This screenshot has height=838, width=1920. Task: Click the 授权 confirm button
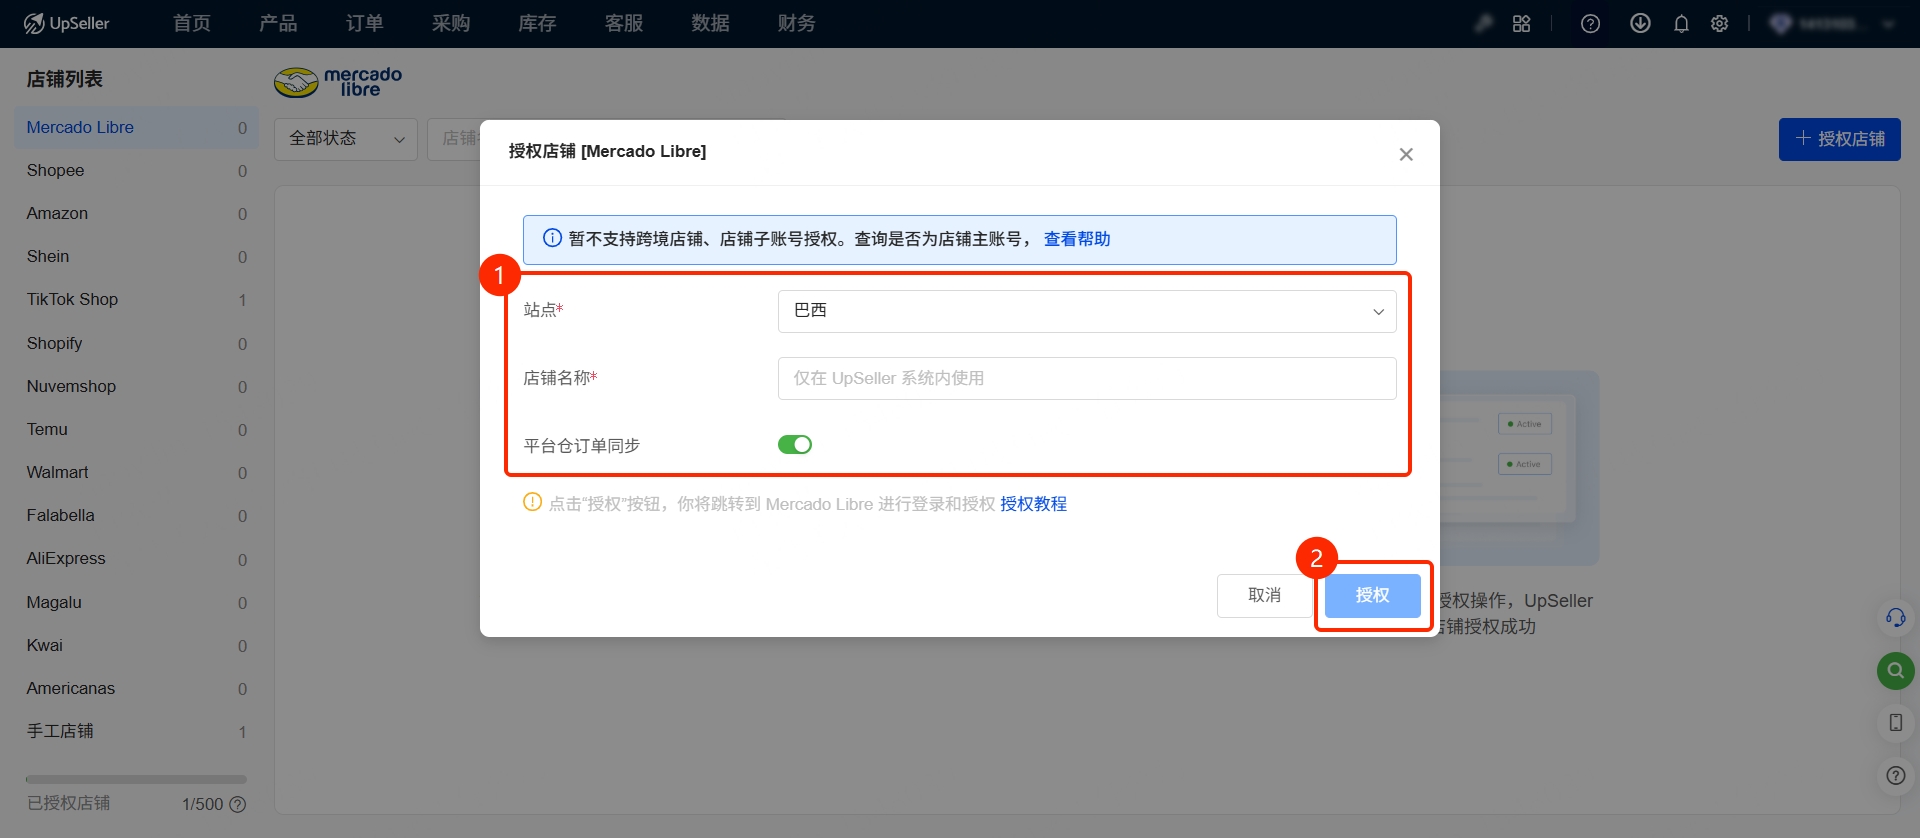1372,595
